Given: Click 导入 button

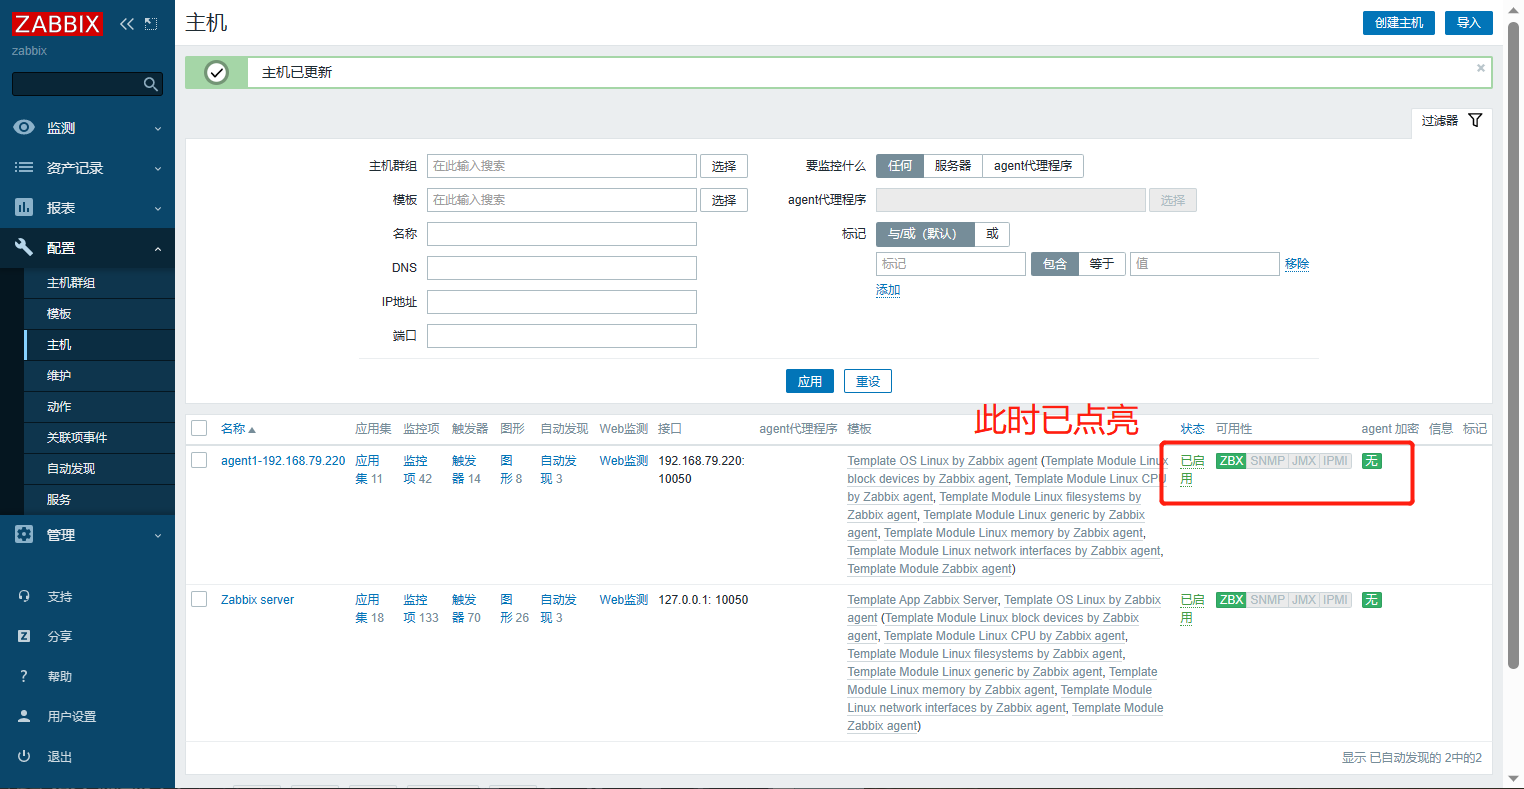Looking at the screenshot, I should [x=1469, y=22].
